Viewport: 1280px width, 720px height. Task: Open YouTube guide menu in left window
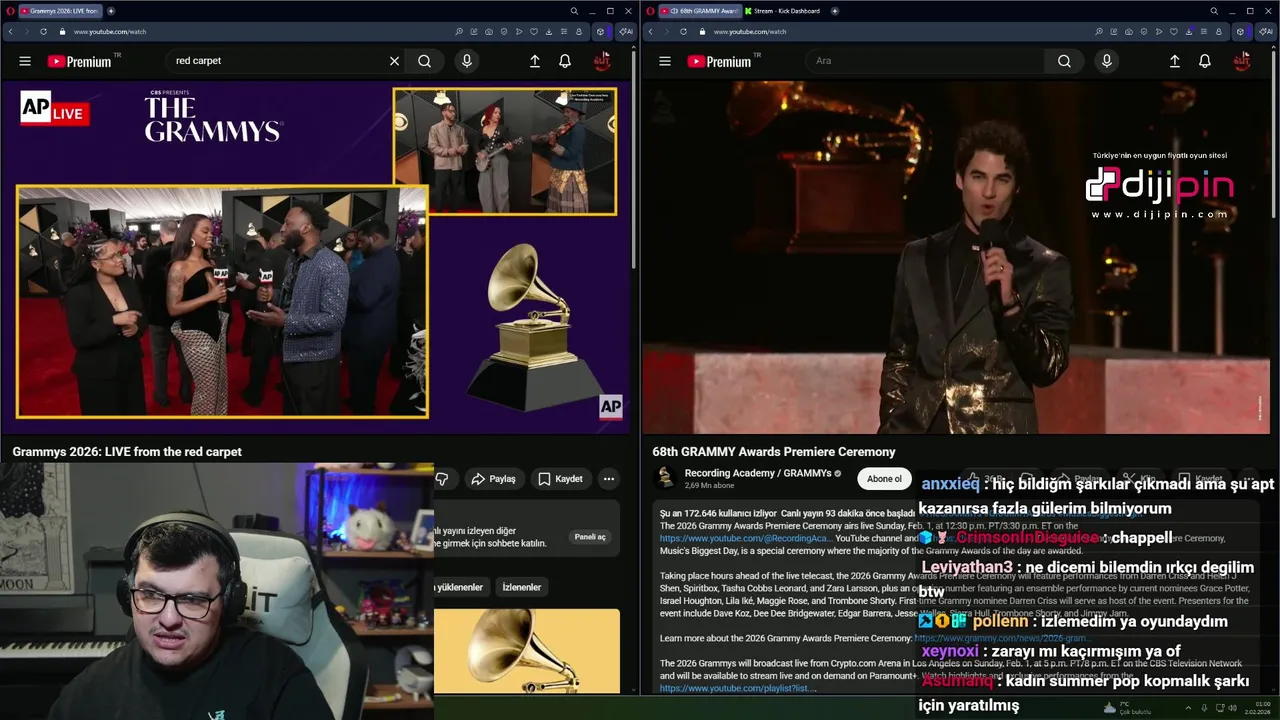tap(25, 61)
